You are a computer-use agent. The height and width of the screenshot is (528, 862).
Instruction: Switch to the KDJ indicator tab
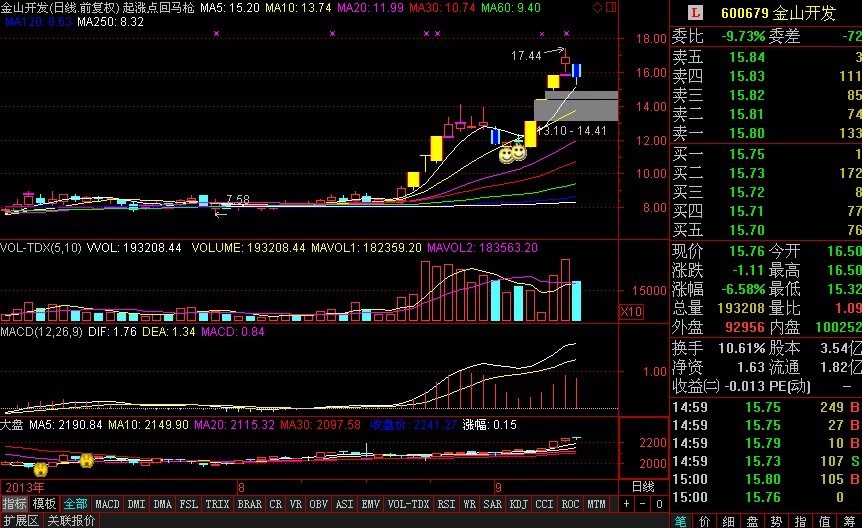[518, 504]
